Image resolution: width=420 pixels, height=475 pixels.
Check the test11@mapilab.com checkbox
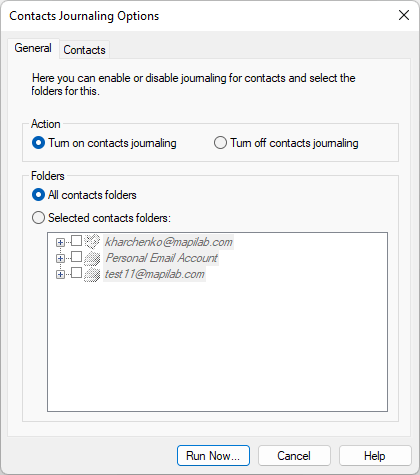click(x=77, y=273)
